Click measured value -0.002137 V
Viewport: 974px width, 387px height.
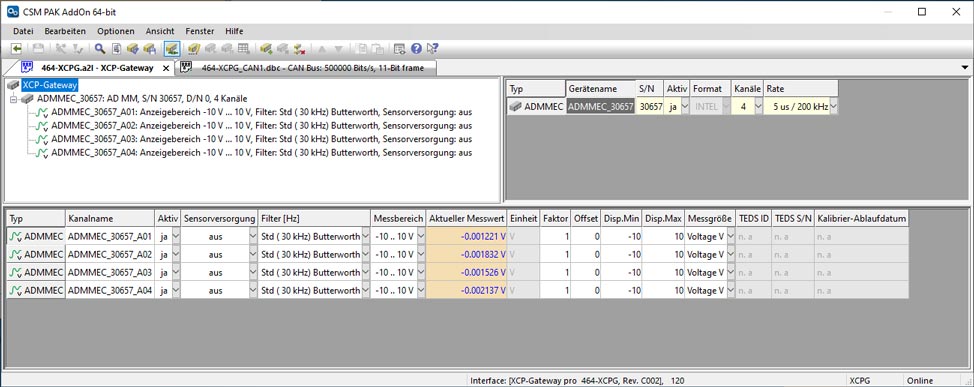click(x=467, y=291)
